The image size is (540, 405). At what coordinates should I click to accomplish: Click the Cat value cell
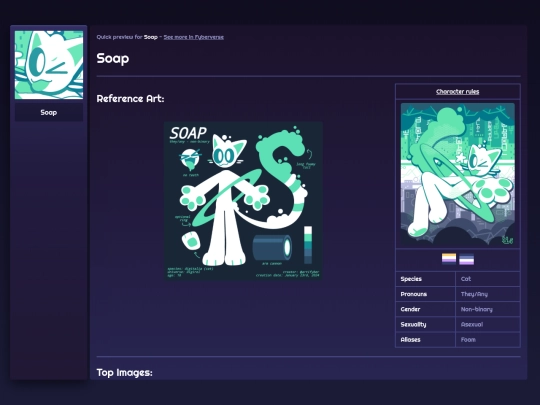click(x=488, y=279)
